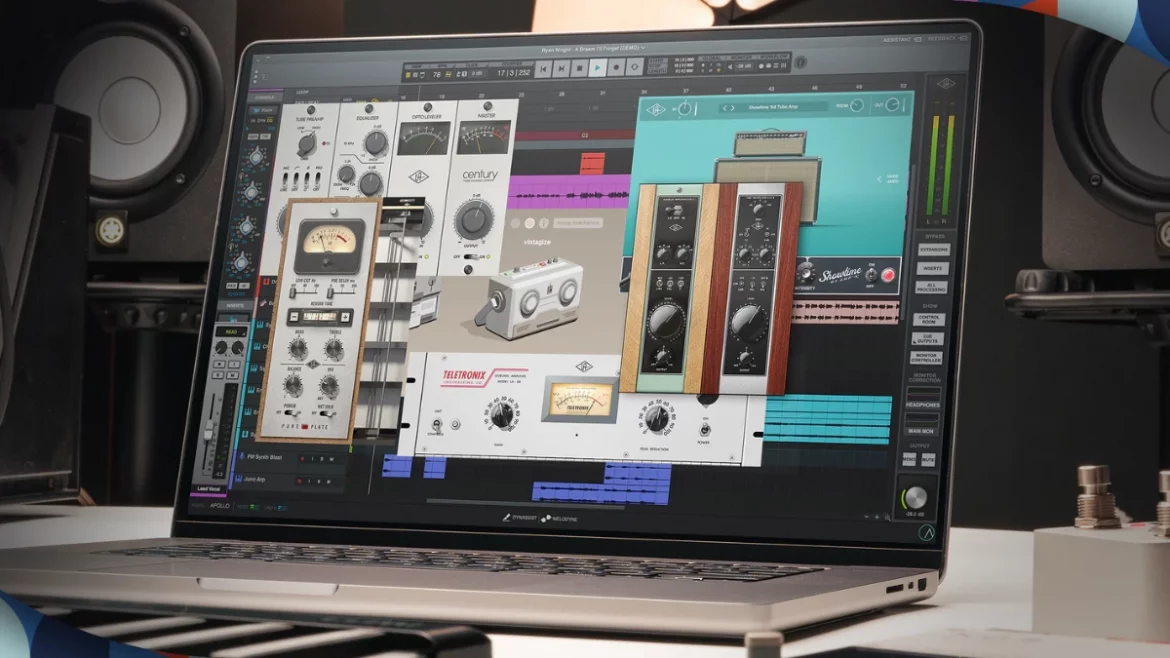
Task: Click the Rewind to start transport icon
Action: (x=543, y=69)
